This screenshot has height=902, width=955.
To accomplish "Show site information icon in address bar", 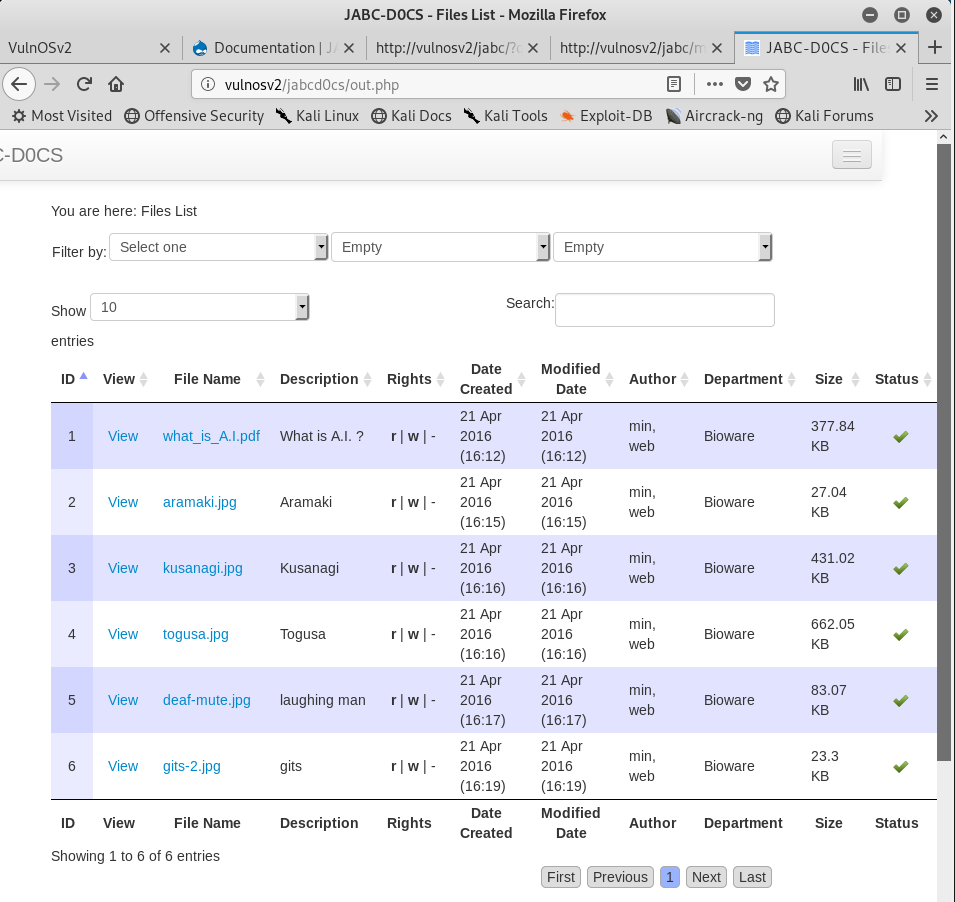I will click(208, 84).
